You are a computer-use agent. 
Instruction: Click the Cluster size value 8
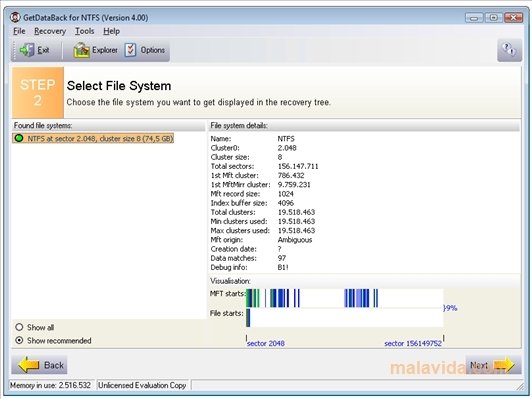pyautogui.click(x=280, y=157)
